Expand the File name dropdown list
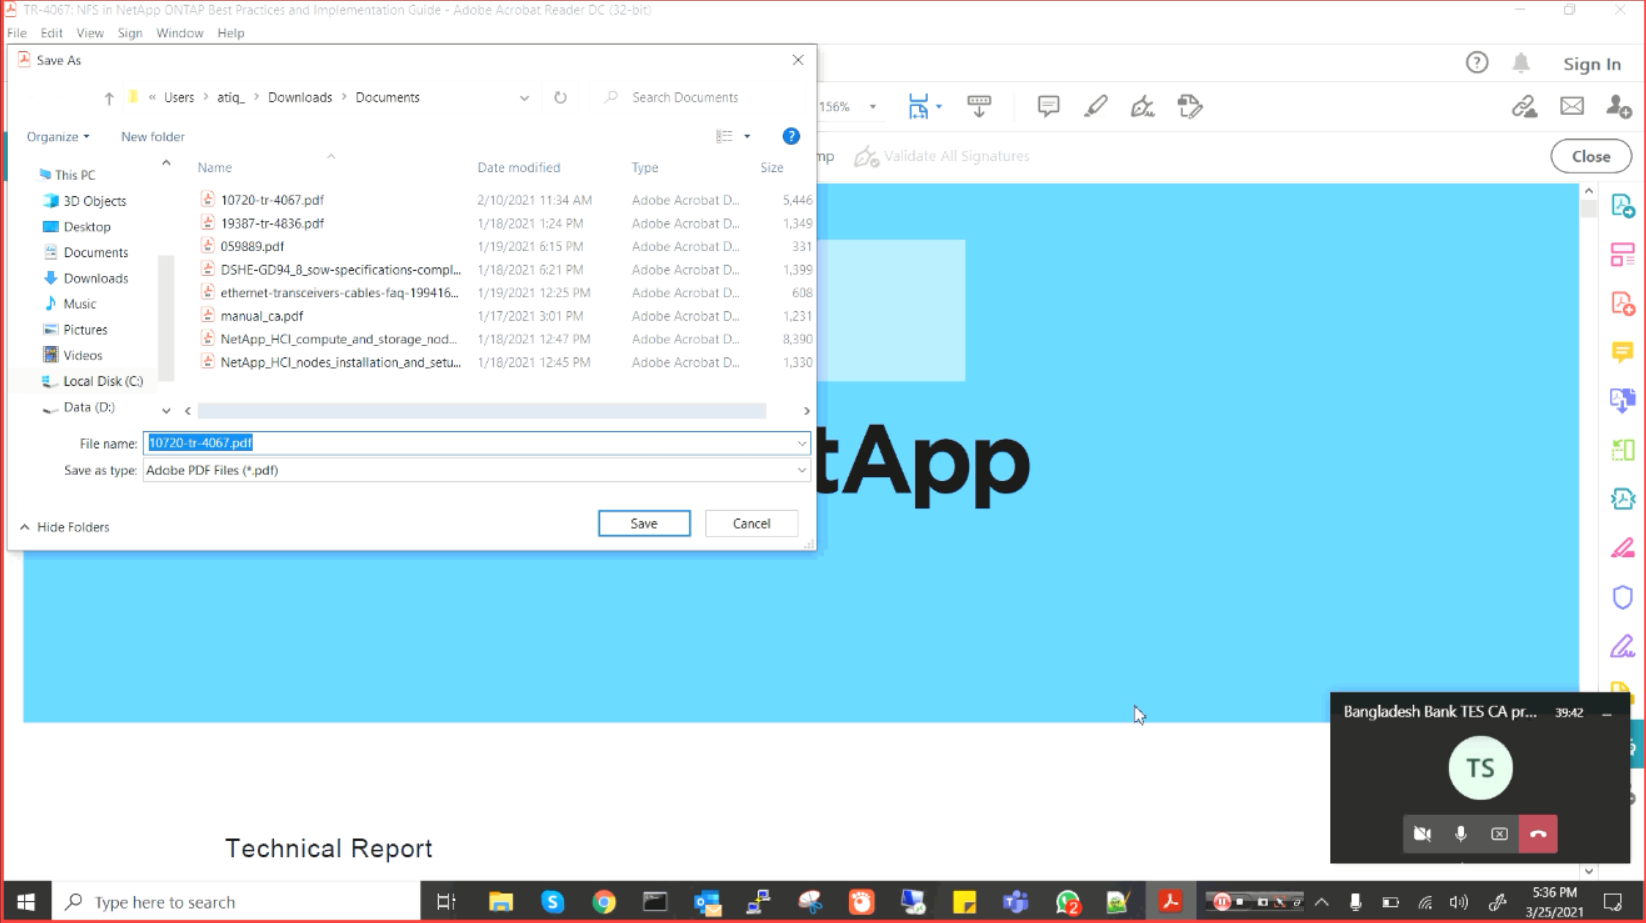Image resolution: width=1646 pixels, height=923 pixels. click(x=801, y=443)
